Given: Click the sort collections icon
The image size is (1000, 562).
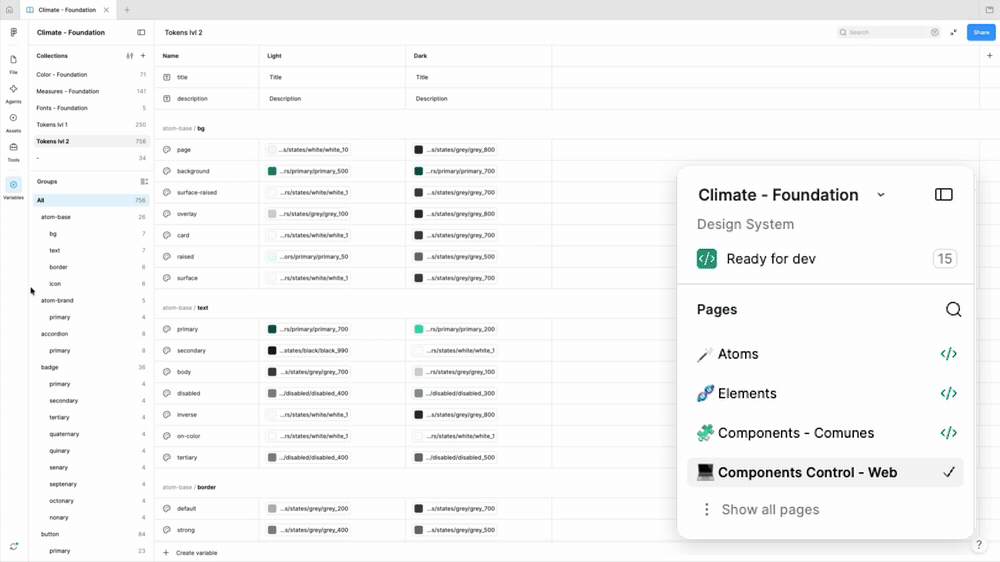Looking at the screenshot, I should coord(130,56).
